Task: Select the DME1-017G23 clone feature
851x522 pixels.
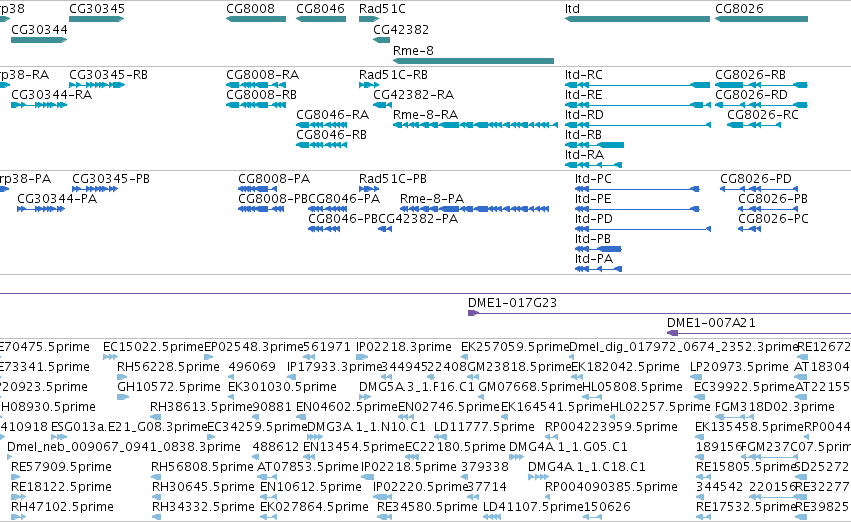Action: [x=659, y=313]
